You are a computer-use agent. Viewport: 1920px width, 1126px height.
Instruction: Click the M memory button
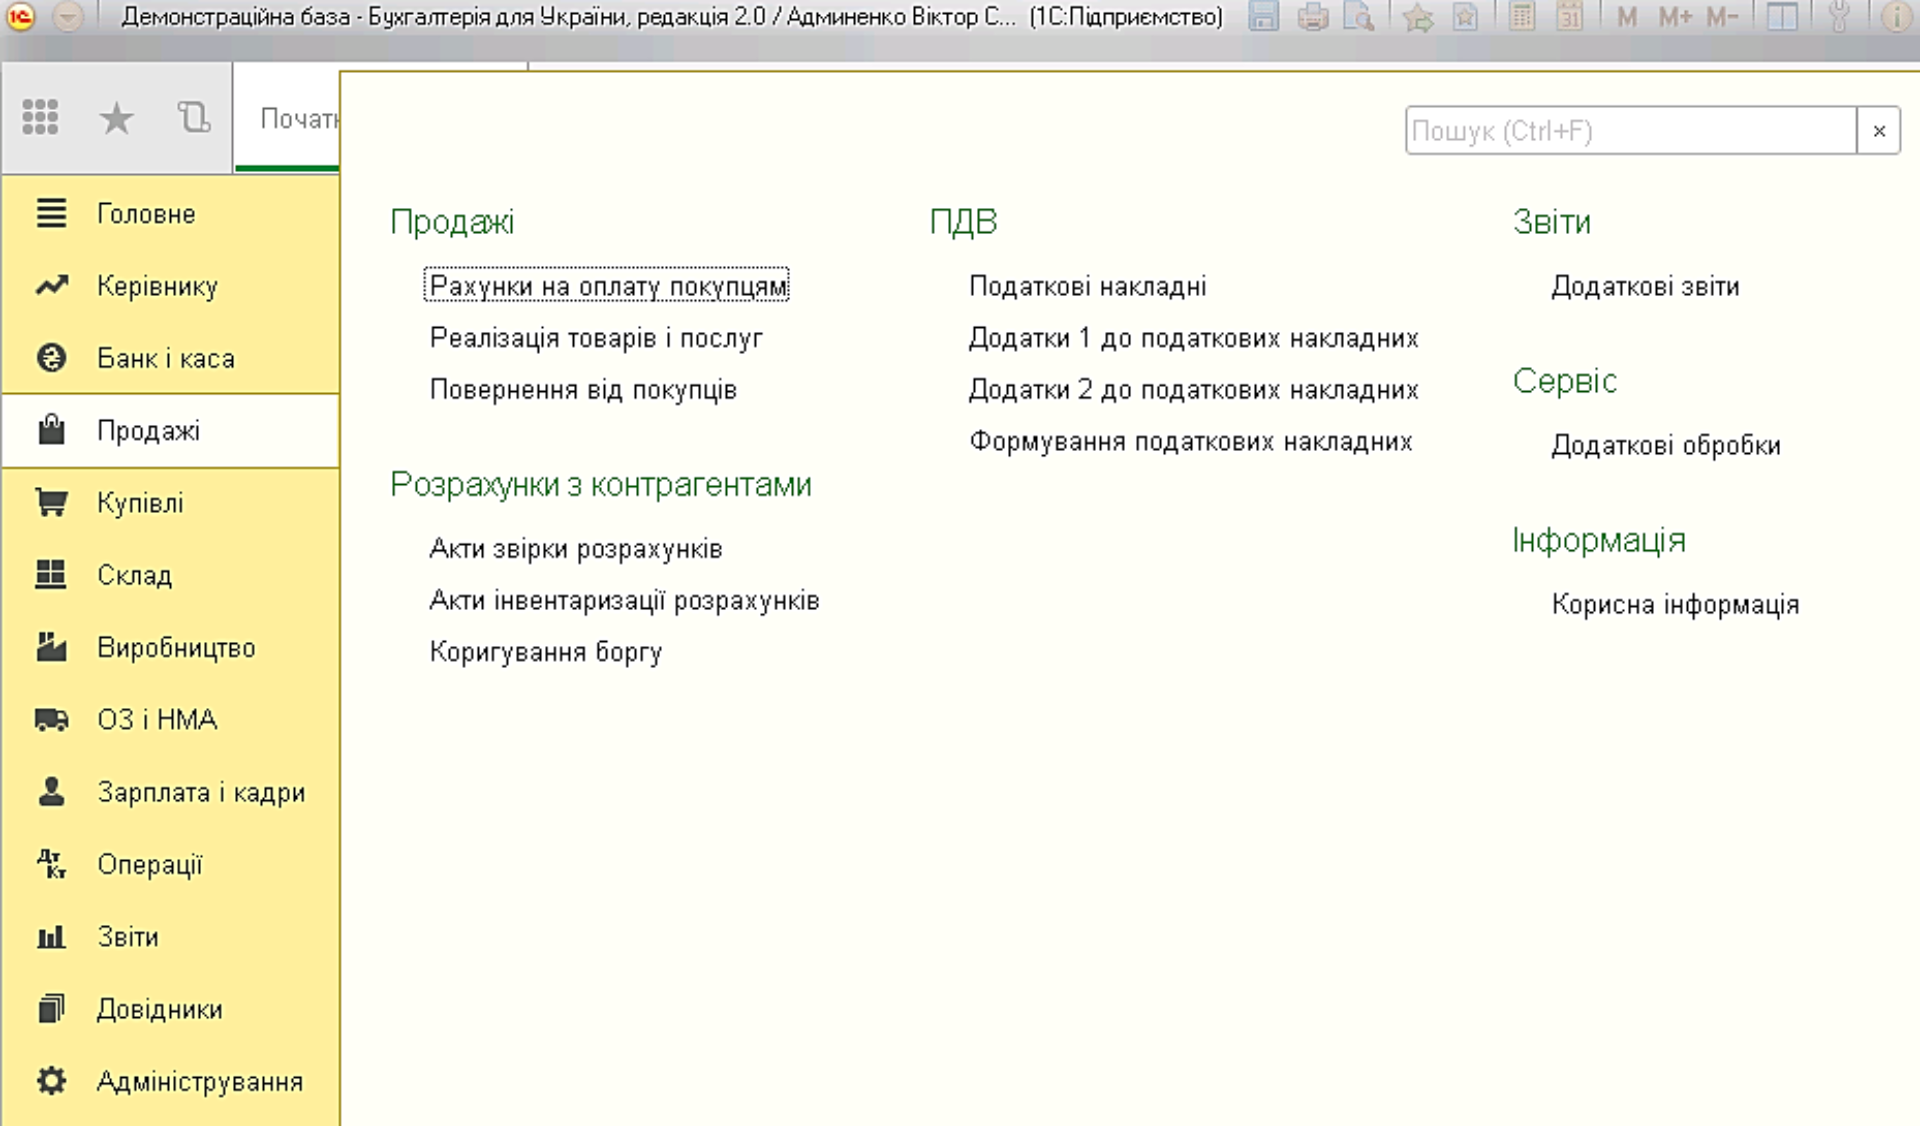[1627, 16]
